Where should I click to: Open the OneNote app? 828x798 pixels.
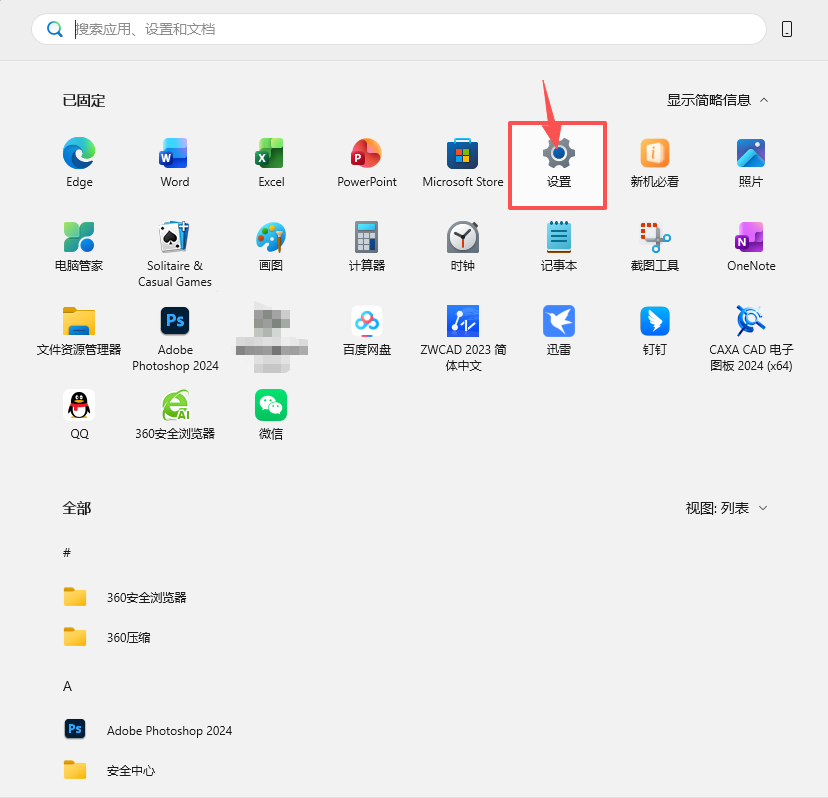[750, 247]
